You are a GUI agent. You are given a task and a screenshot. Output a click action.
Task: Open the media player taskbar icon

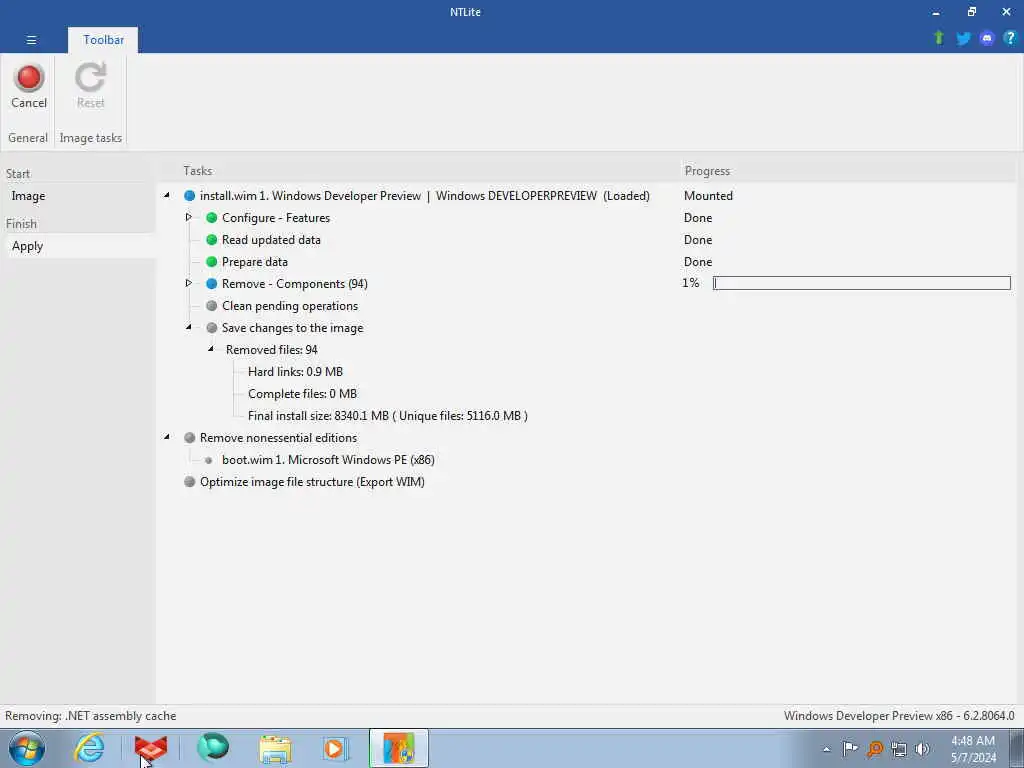[336, 748]
